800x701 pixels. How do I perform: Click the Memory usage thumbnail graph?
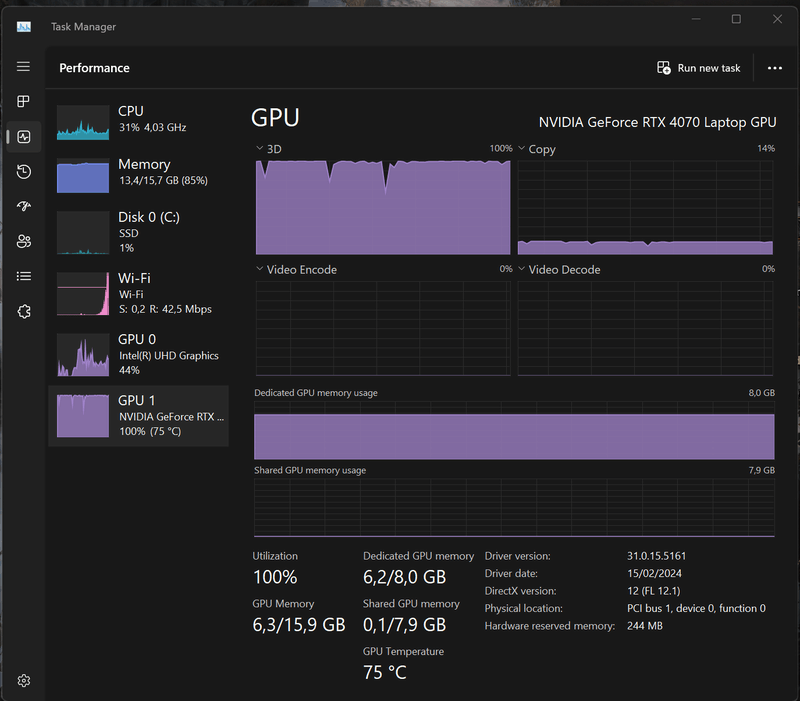pyautogui.click(x=83, y=176)
